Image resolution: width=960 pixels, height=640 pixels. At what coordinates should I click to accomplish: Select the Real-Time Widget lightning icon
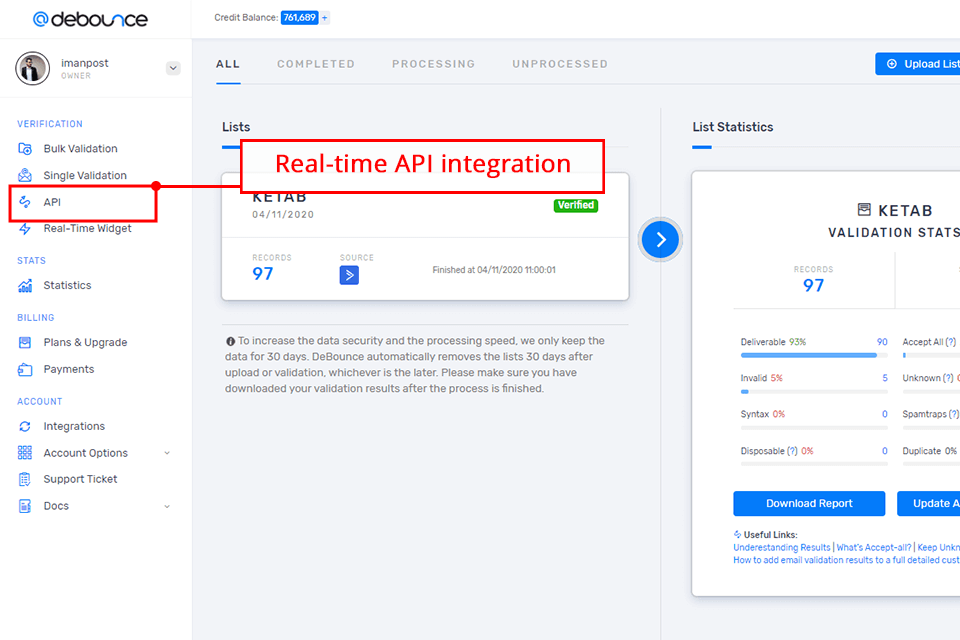[x=25, y=228]
